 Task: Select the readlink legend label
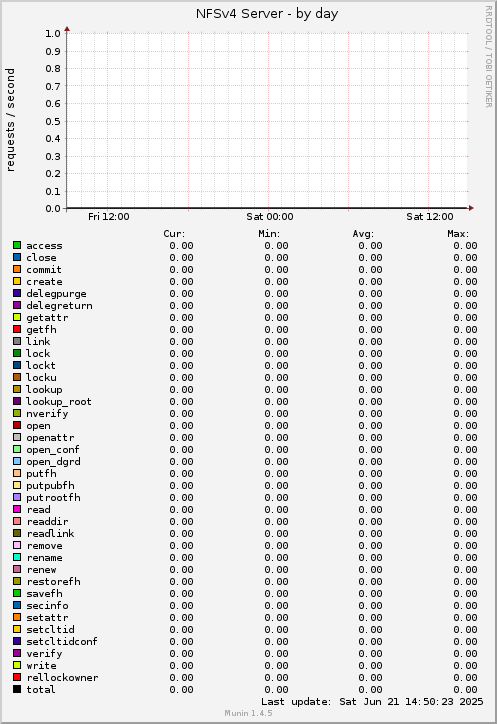click(x=50, y=534)
